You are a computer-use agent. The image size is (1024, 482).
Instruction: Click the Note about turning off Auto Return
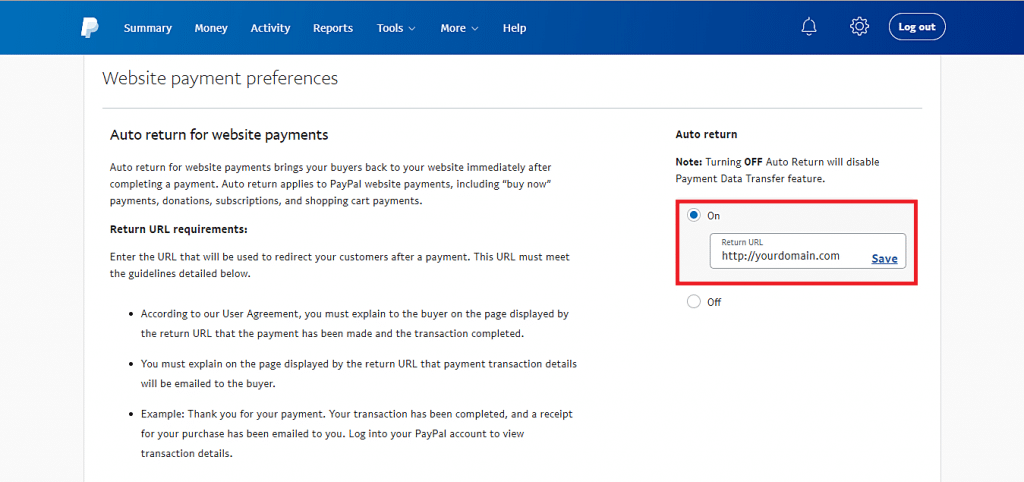[777, 170]
